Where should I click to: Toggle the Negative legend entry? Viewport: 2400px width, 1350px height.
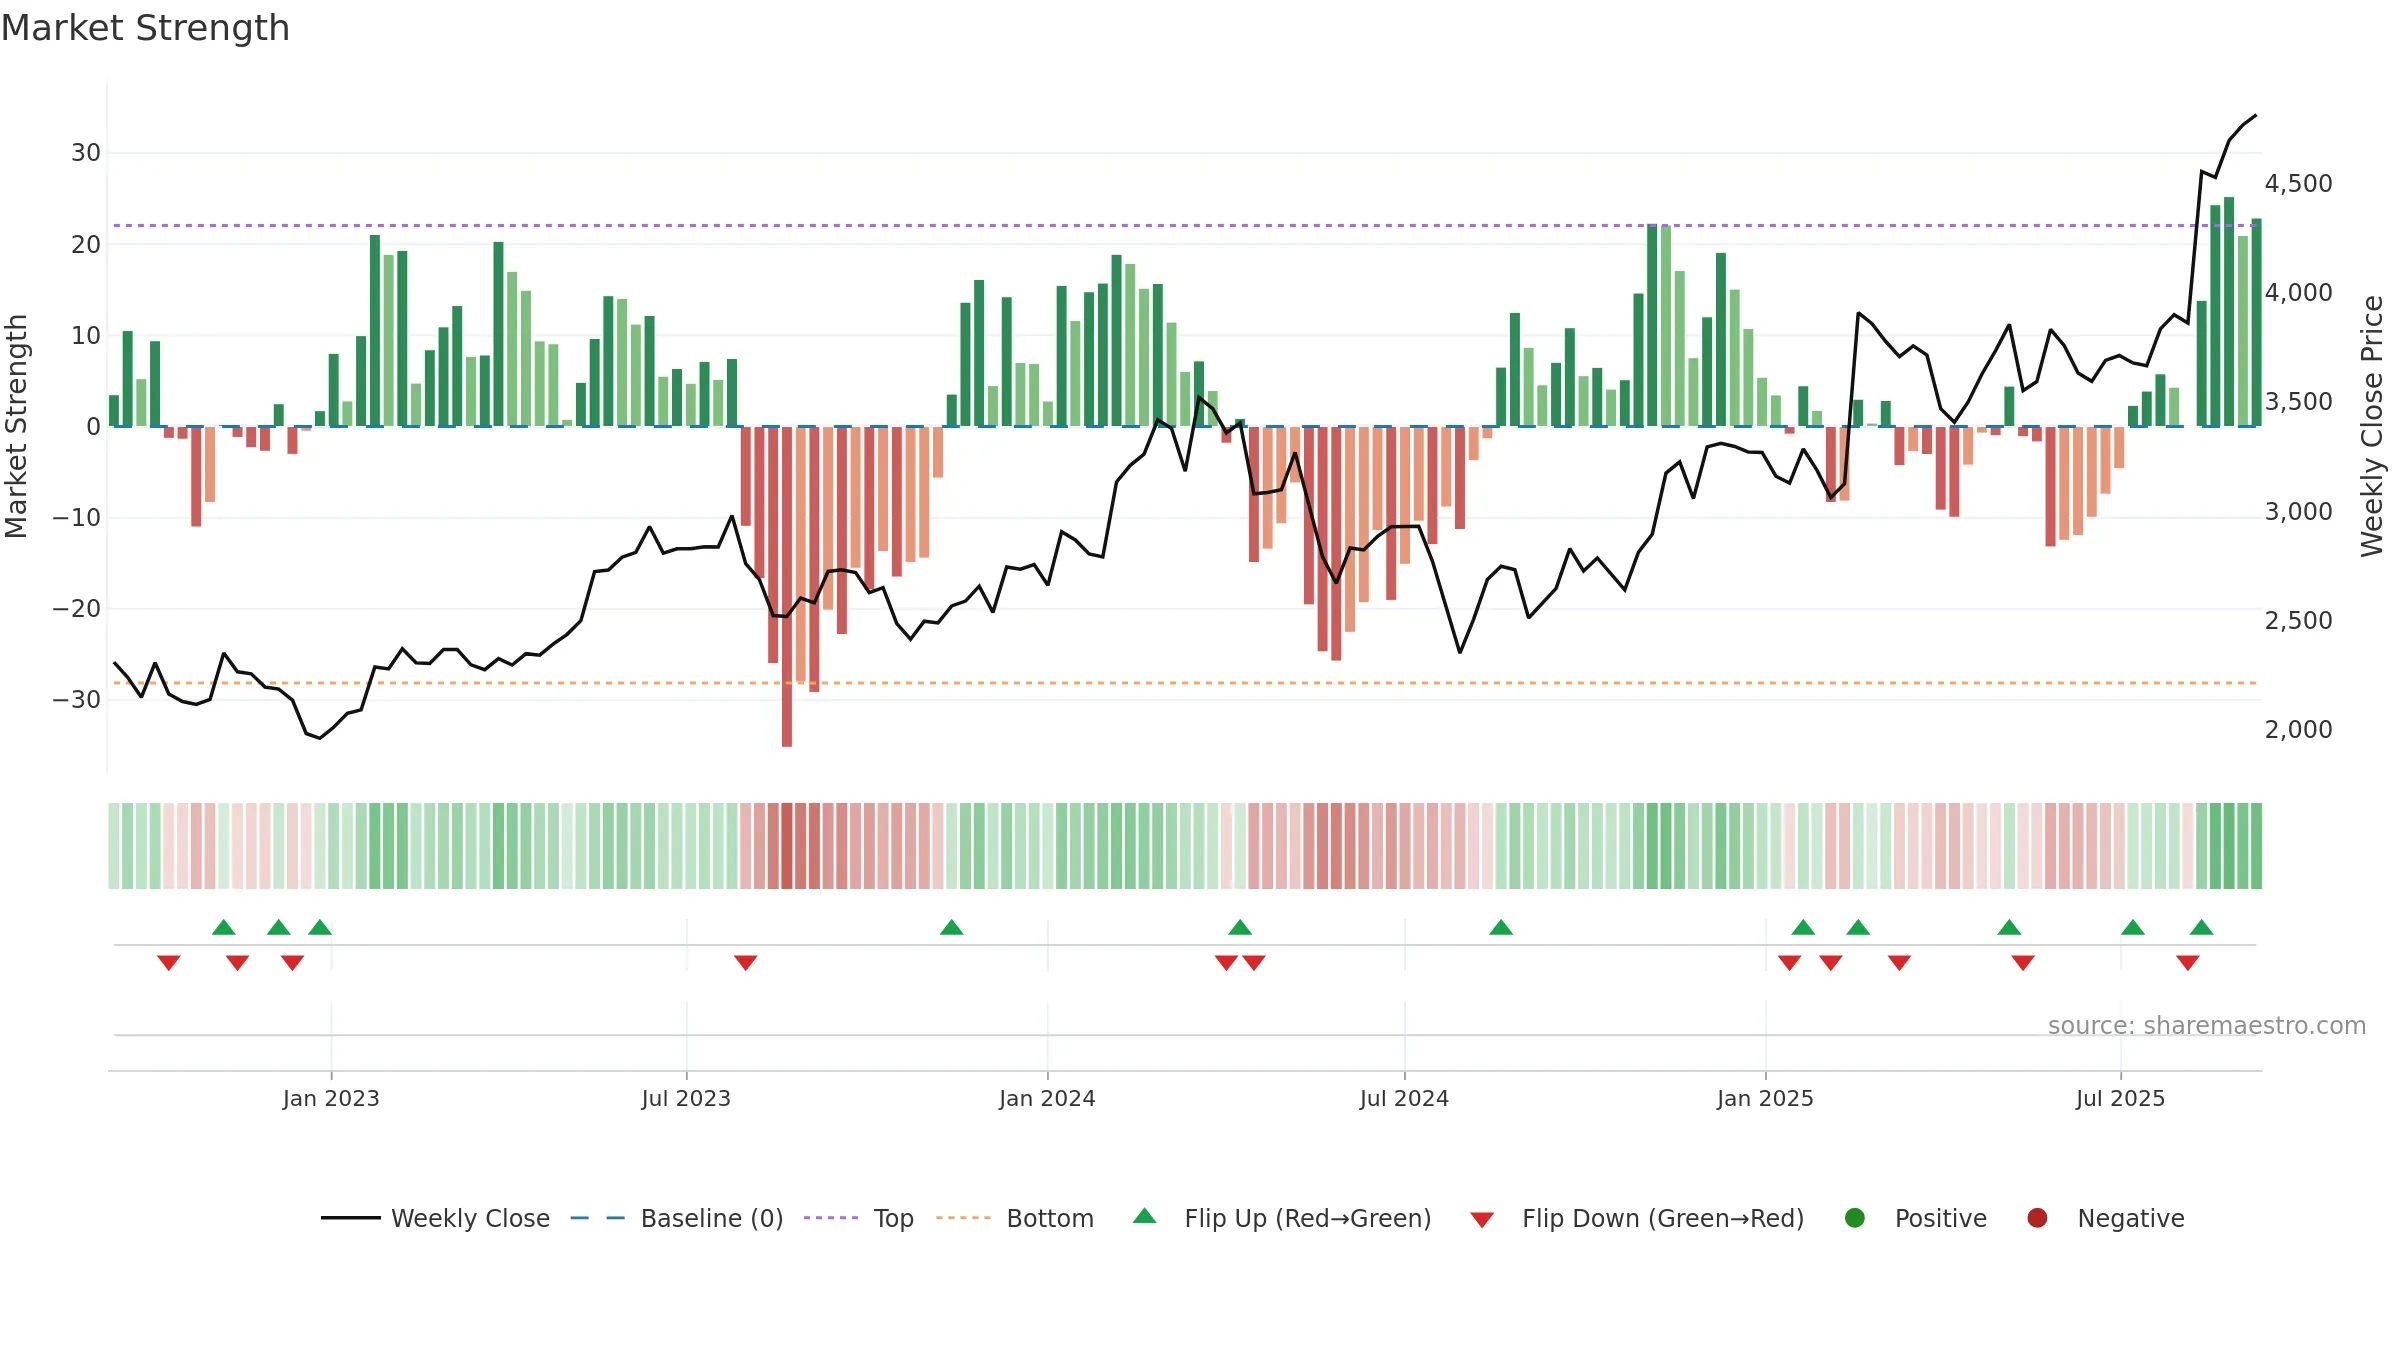(2105, 1218)
